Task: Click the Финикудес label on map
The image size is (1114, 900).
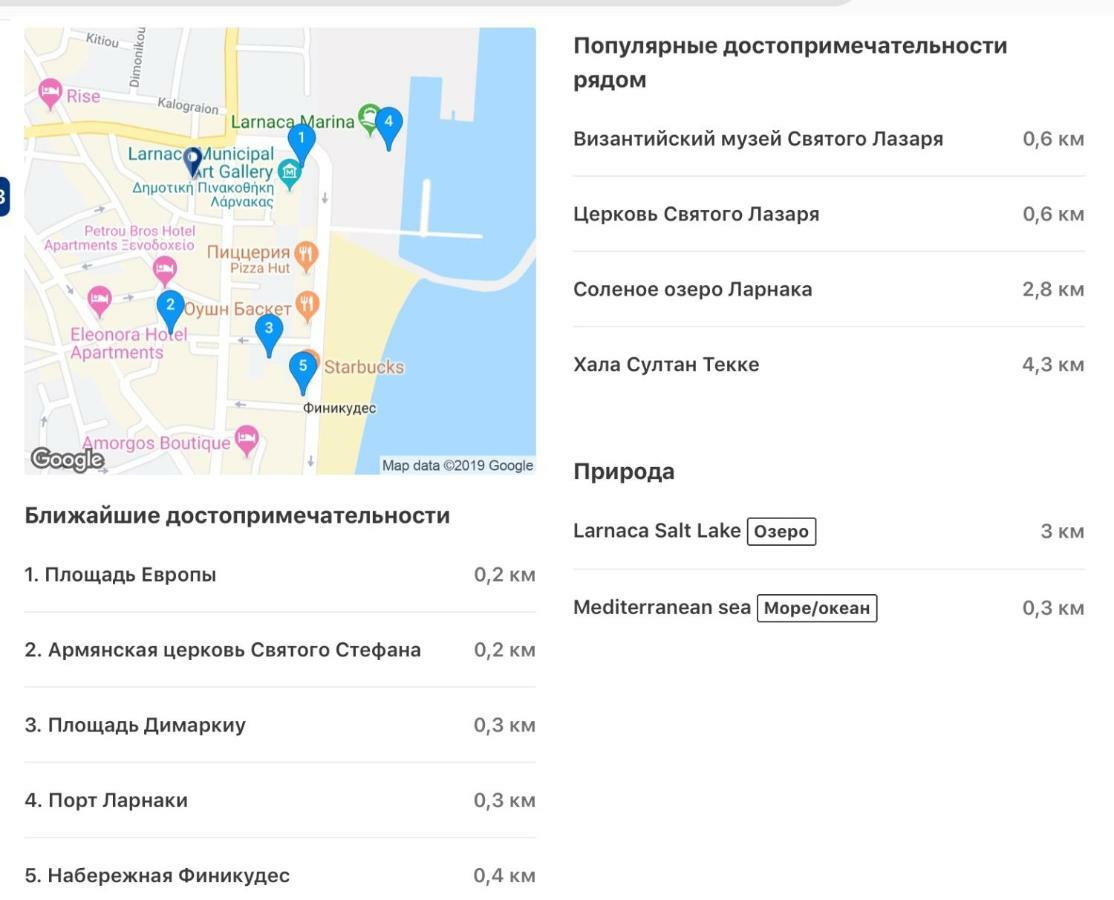Action: click(339, 408)
